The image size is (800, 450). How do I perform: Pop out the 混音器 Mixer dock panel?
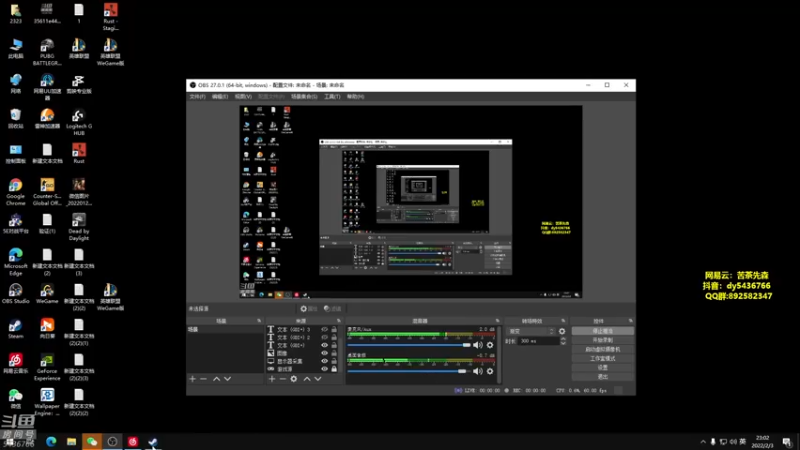pyautogui.click(x=497, y=321)
